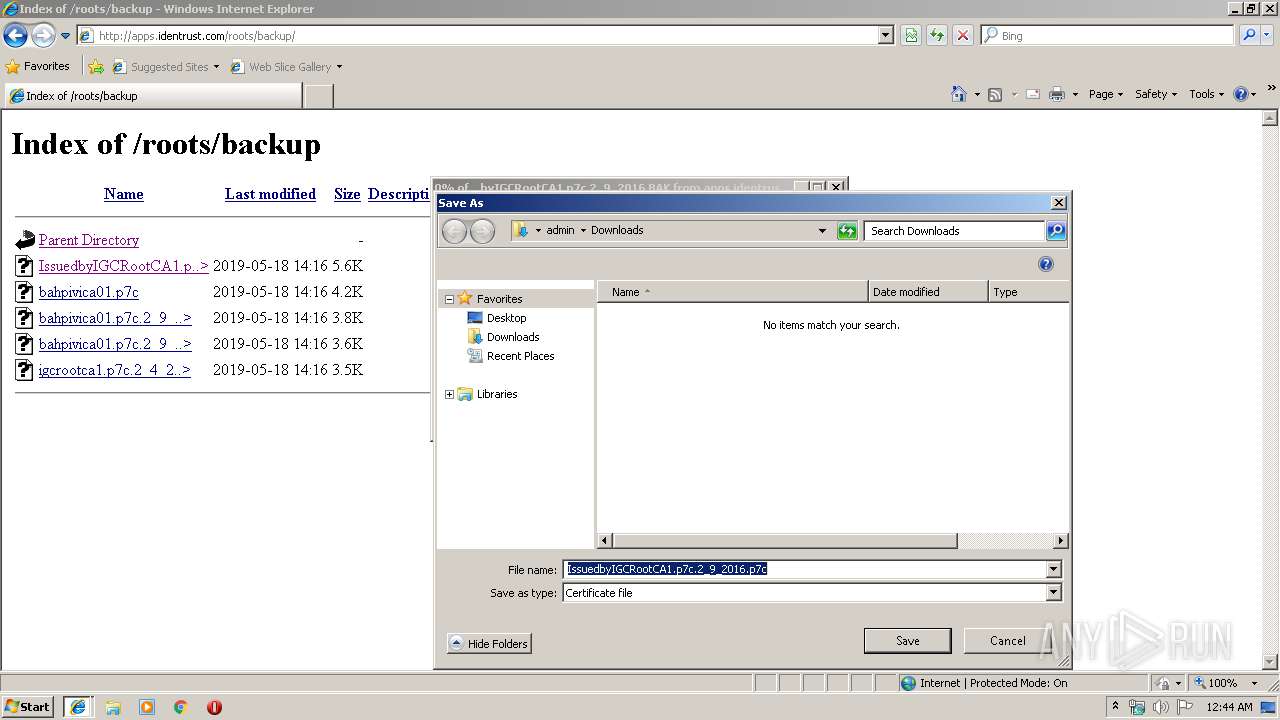
Task: Click the RSS Feeds icon
Action: click(x=995, y=94)
